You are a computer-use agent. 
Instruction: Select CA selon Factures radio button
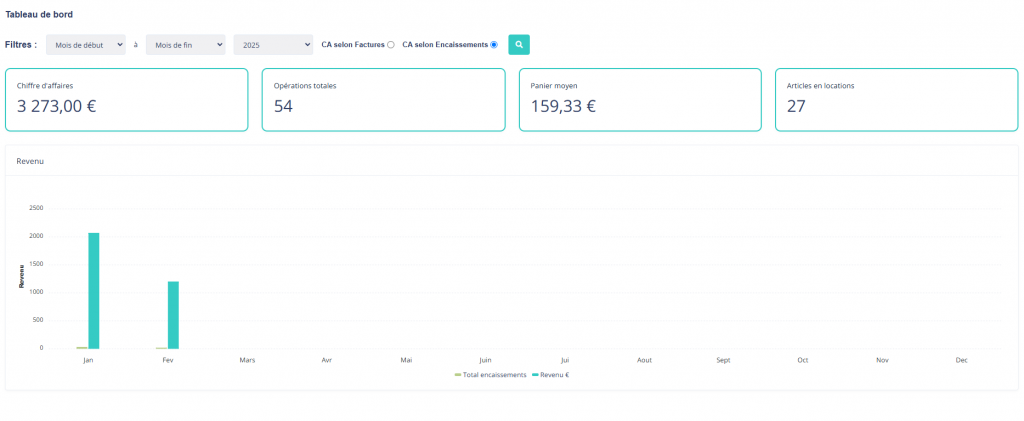pos(391,45)
